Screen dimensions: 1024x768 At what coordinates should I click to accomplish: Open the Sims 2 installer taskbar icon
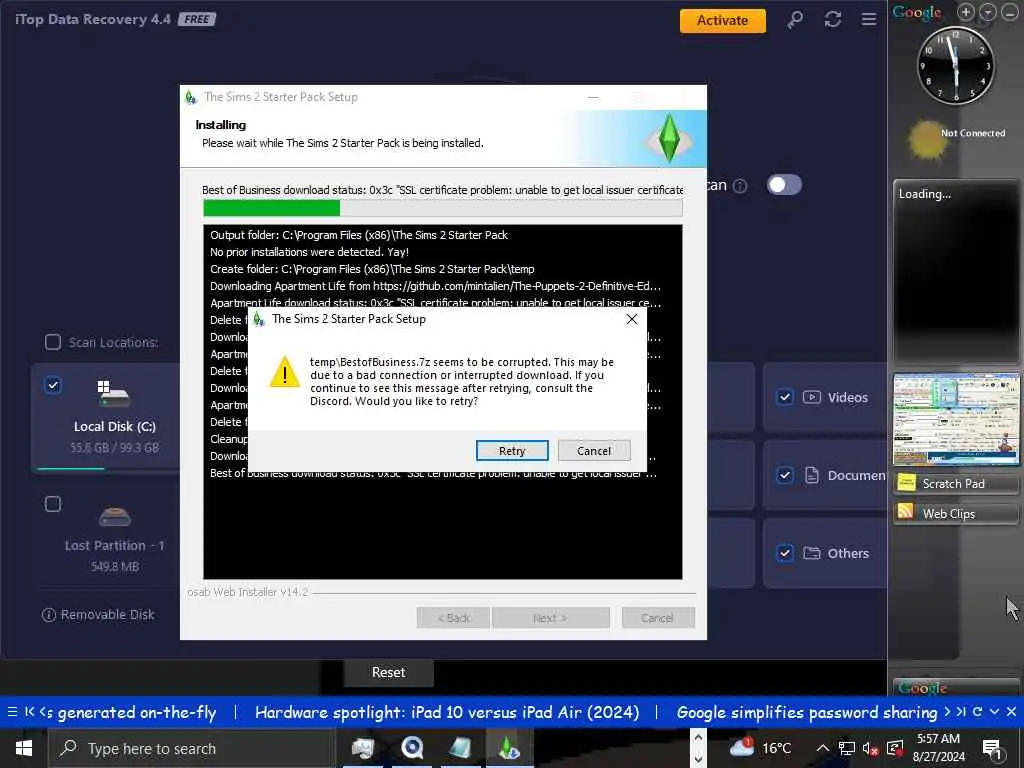[x=508, y=748]
